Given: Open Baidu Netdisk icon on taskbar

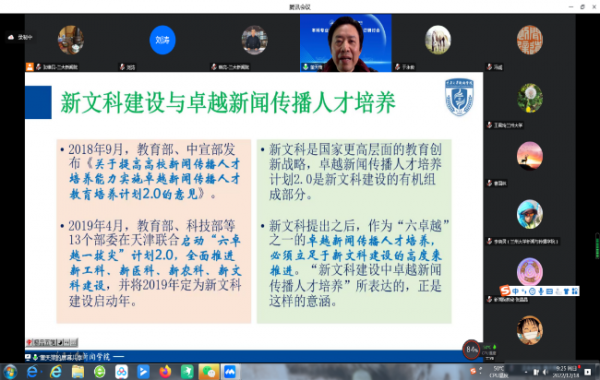Looking at the screenshot, I should (122, 372).
